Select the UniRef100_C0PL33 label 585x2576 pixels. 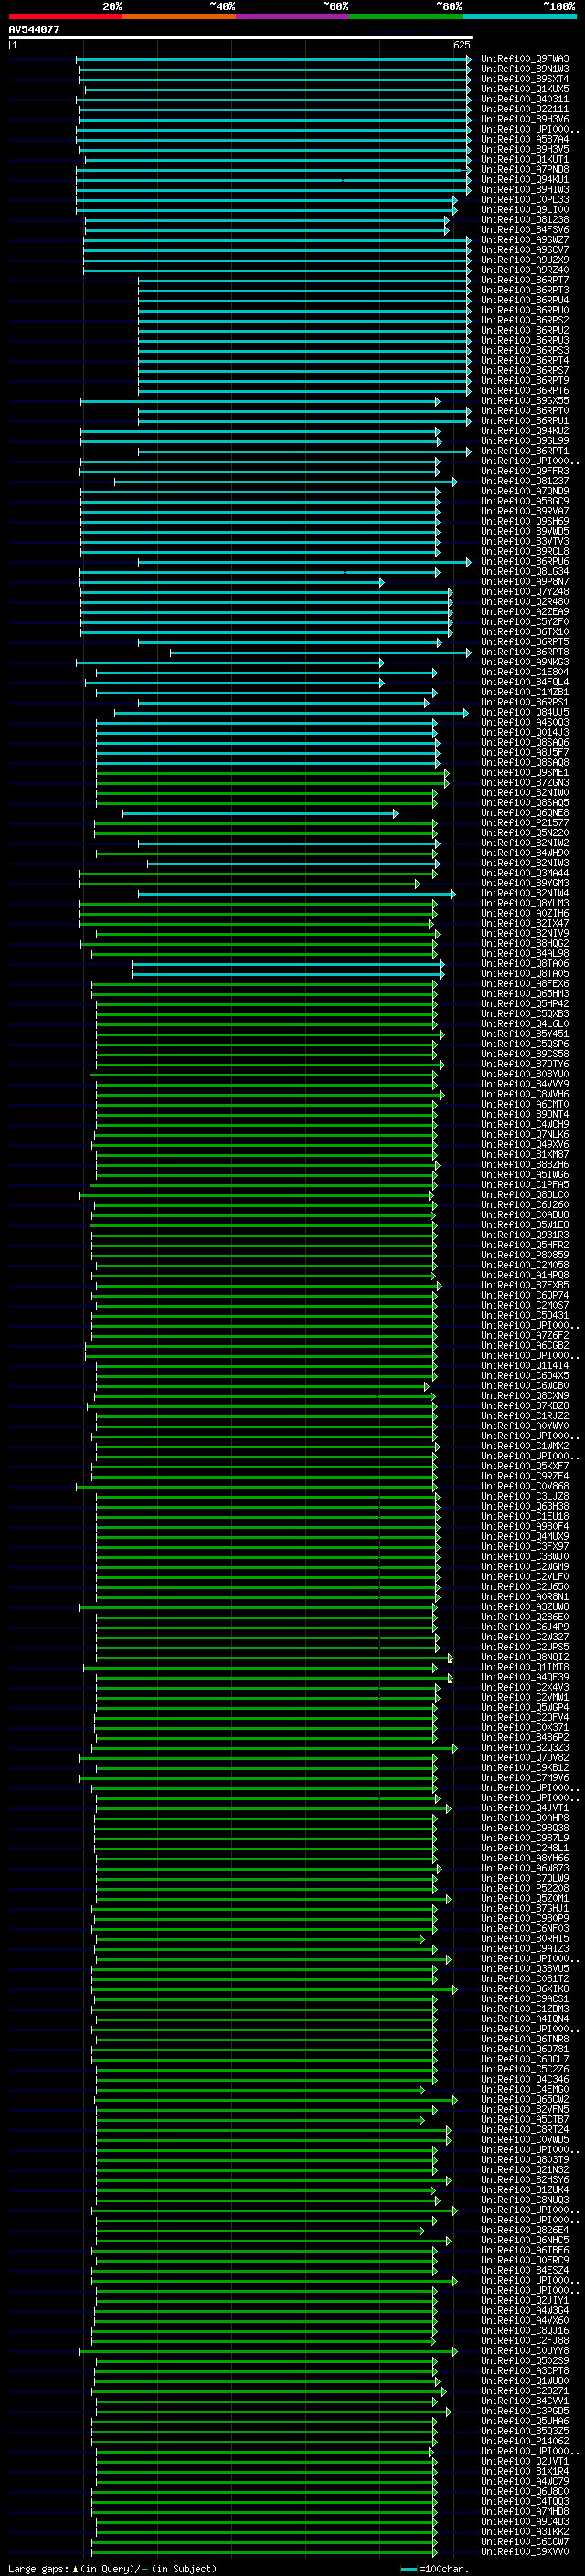click(525, 200)
